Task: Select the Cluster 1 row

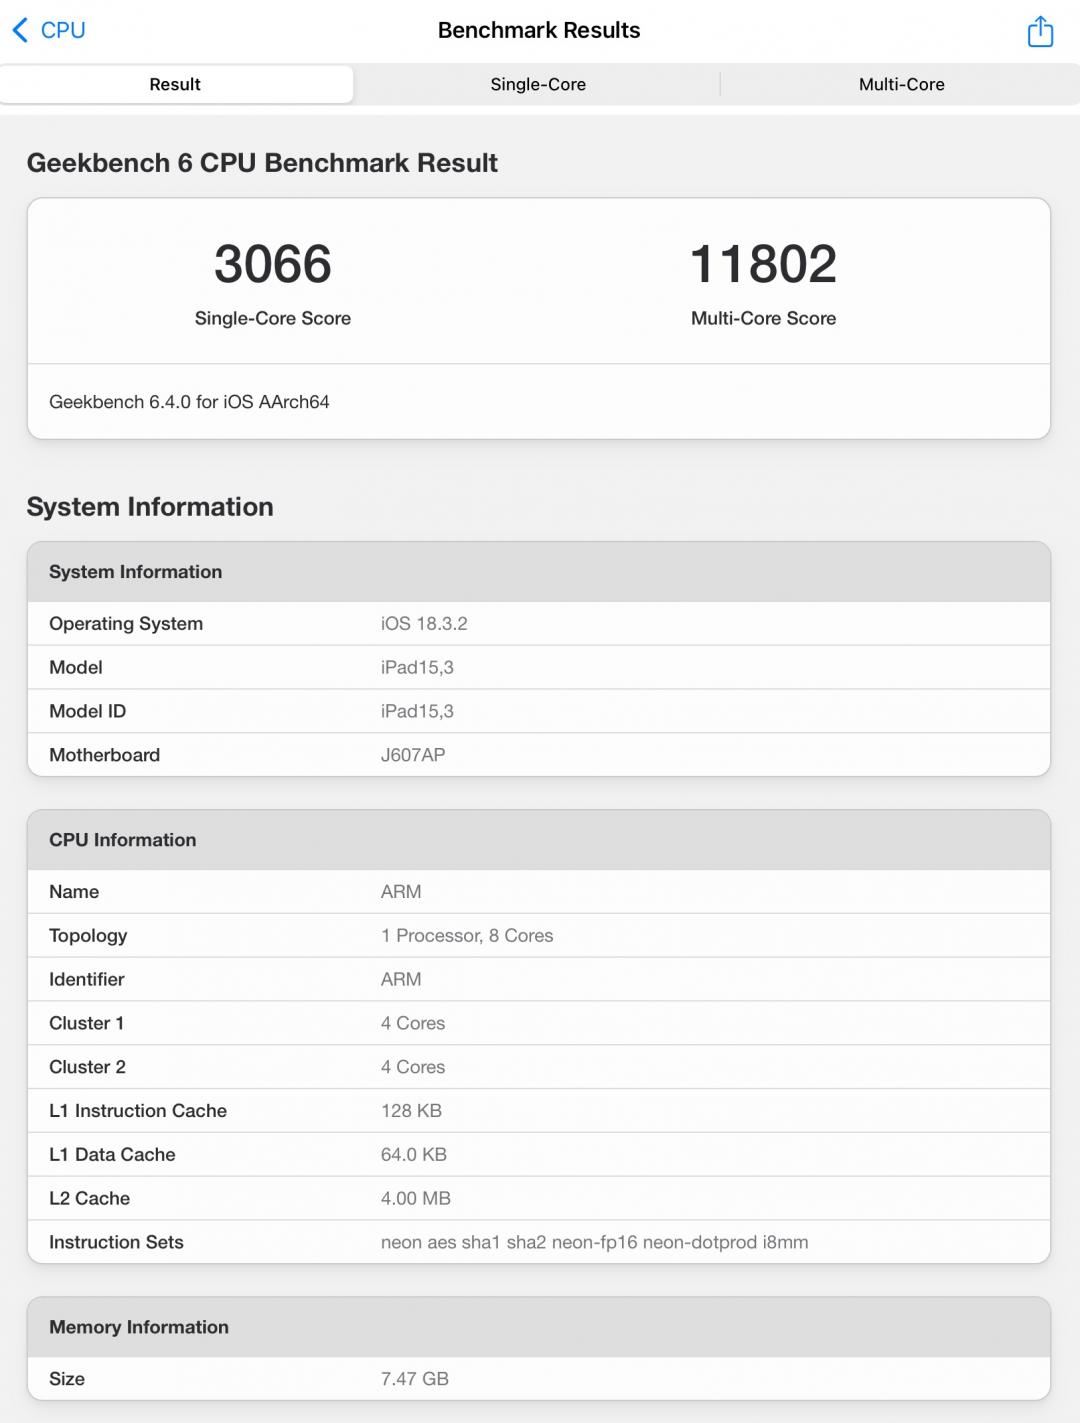Action: 538,1023
